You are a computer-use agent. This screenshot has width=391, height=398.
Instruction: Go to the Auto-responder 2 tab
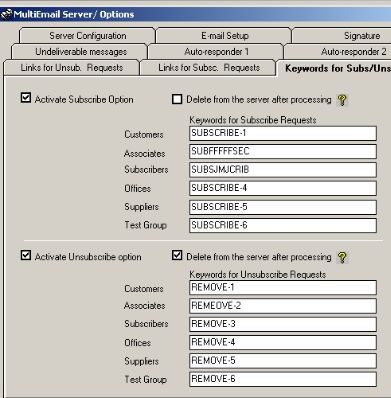337,52
